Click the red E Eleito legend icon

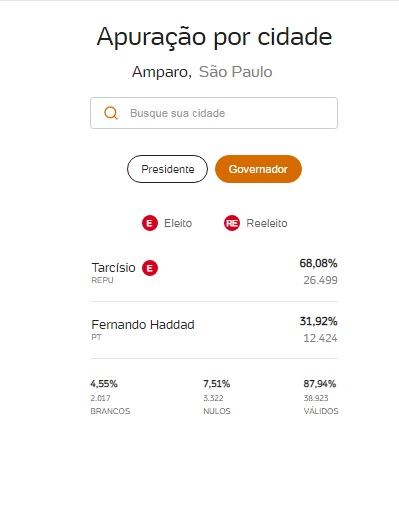pyautogui.click(x=150, y=223)
